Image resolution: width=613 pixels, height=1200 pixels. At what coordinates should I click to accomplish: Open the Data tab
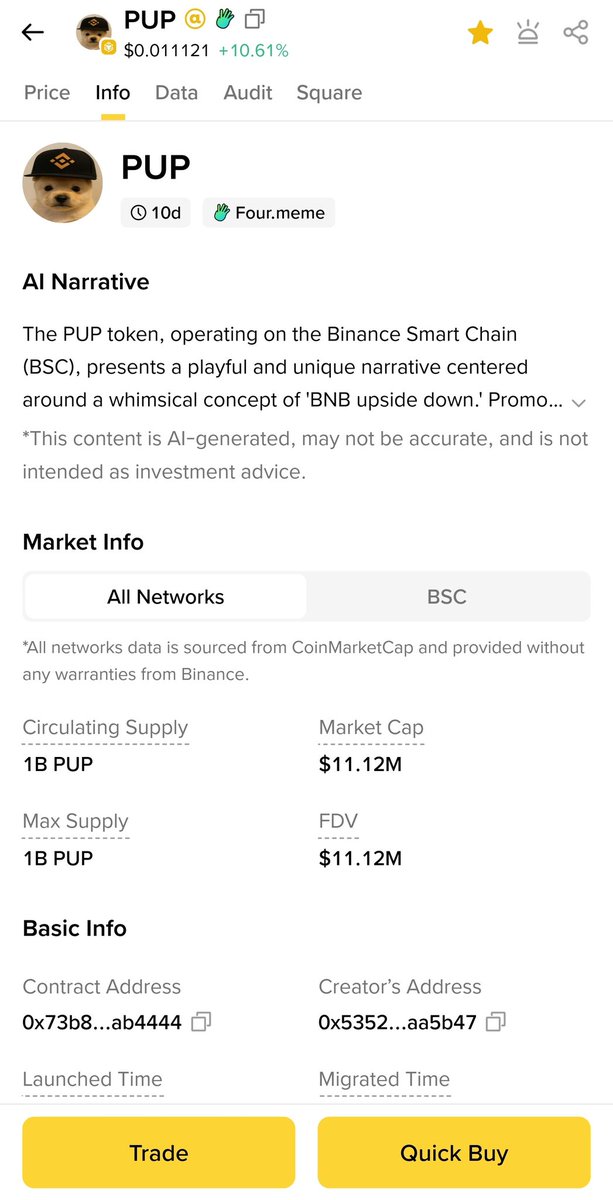(x=176, y=93)
